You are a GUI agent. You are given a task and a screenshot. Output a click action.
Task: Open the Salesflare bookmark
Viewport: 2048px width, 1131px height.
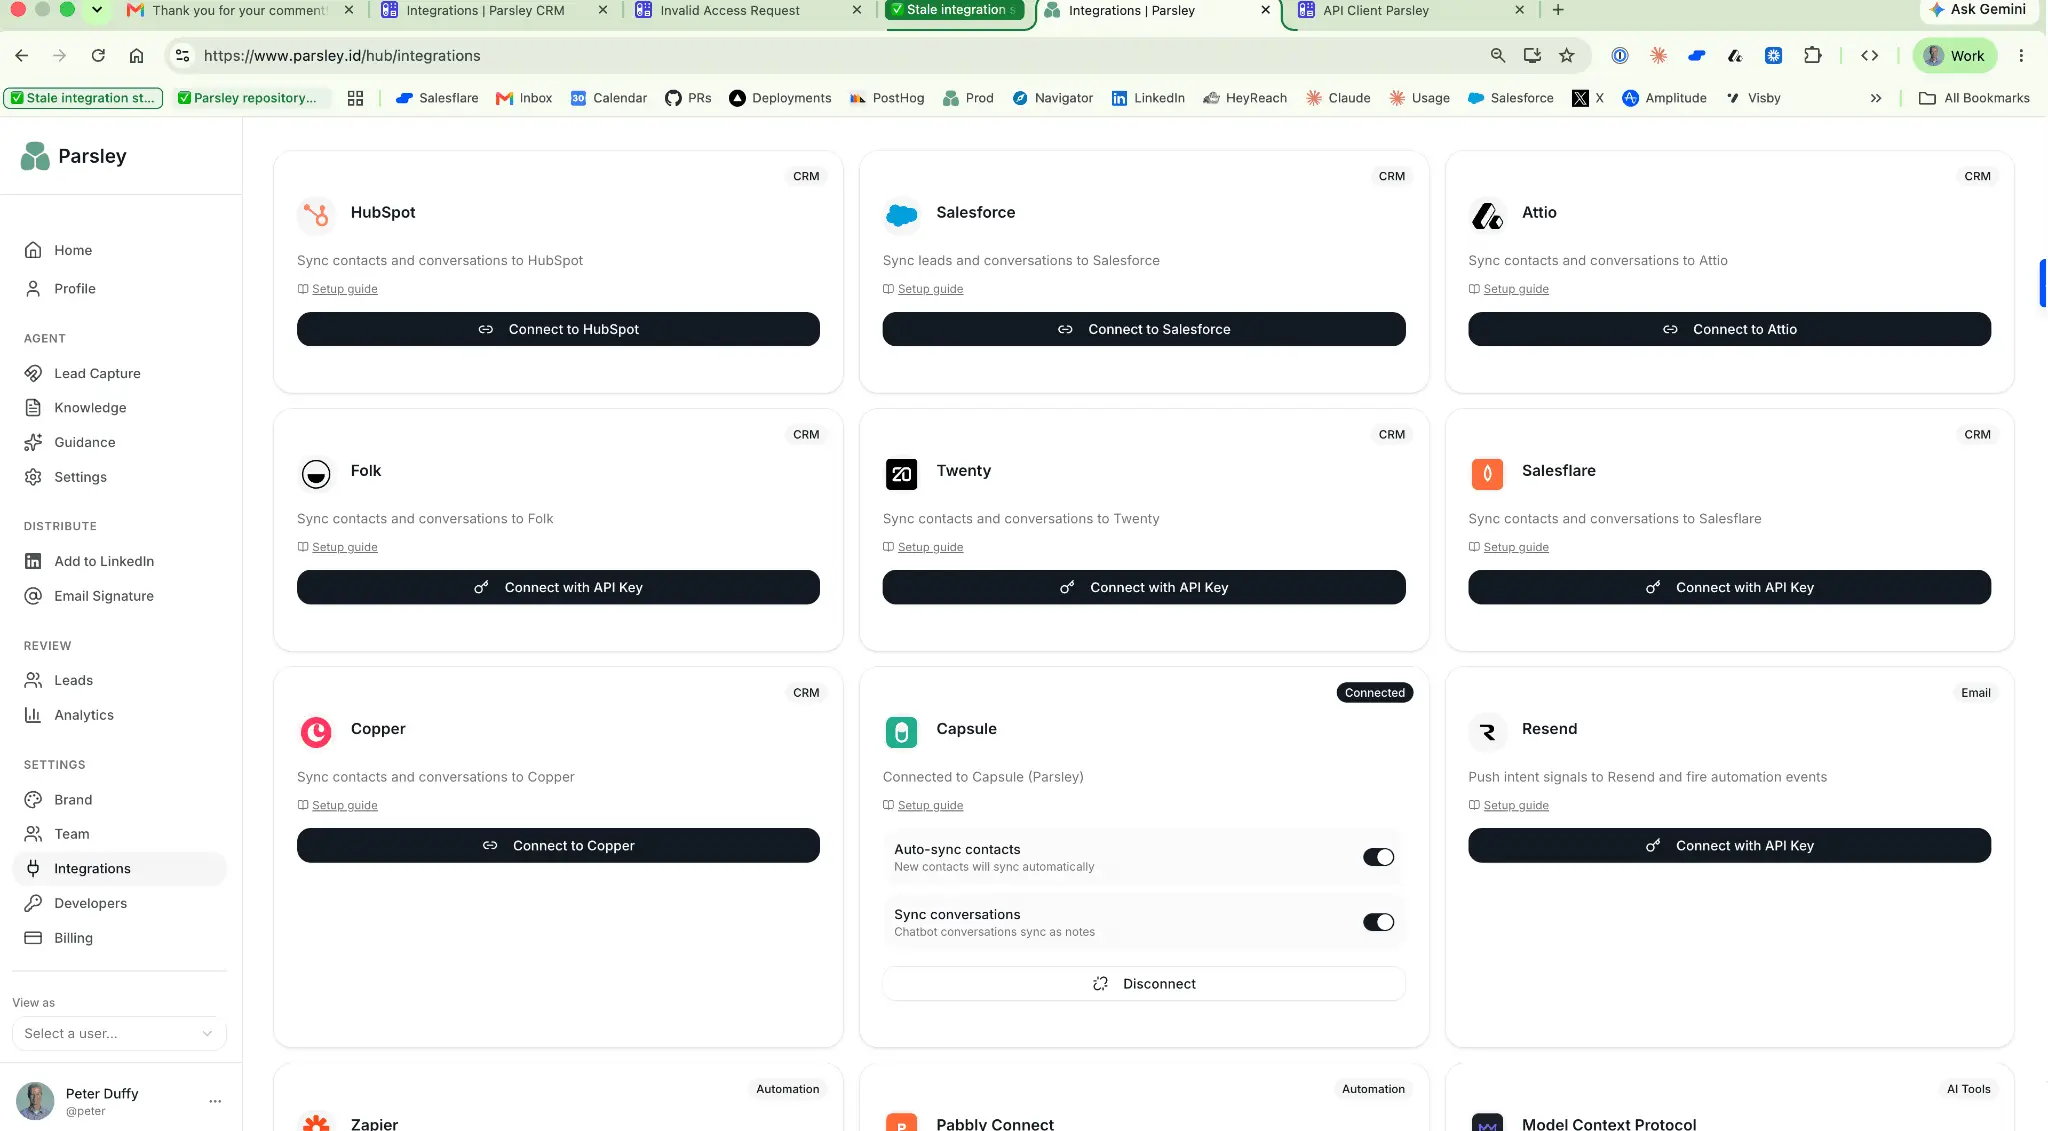[437, 98]
